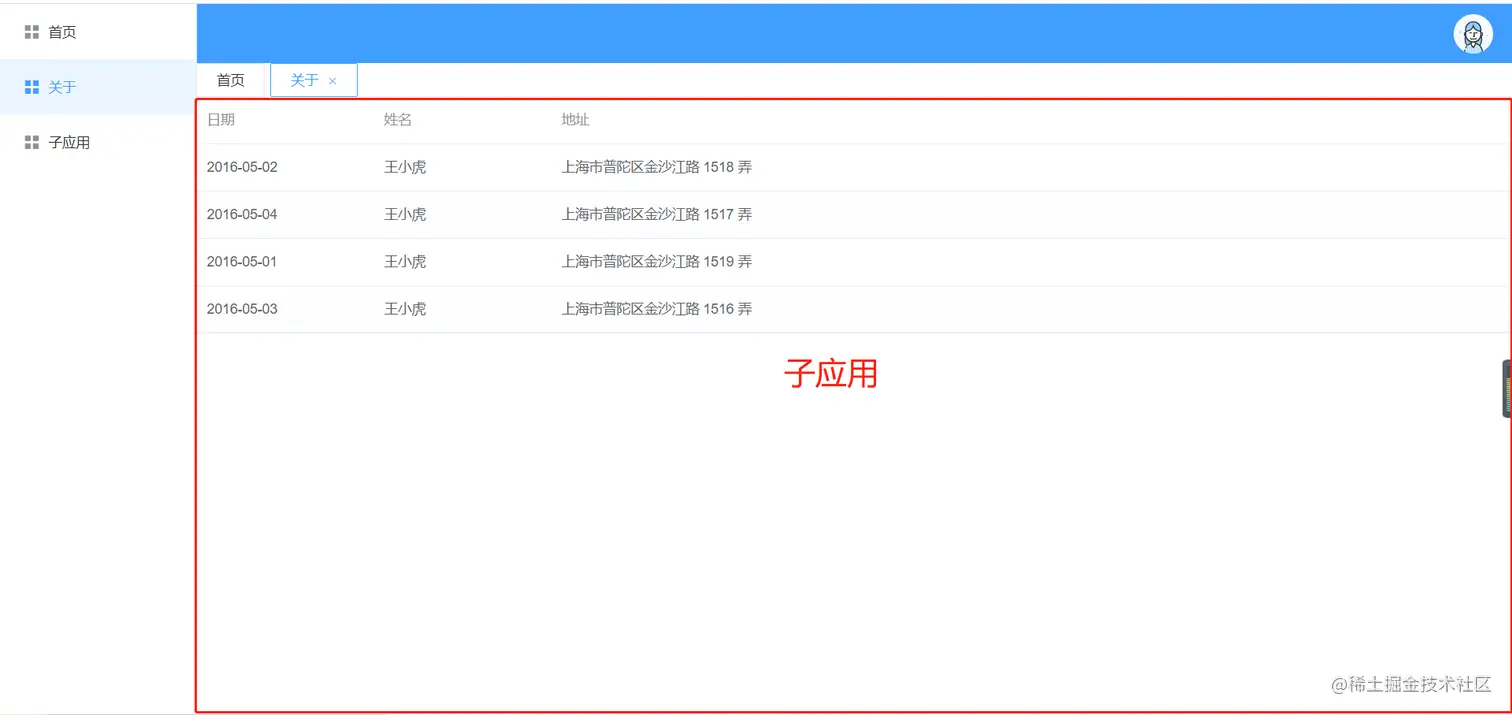Click the grid icon beside 子应用 in sidebar
The image size is (1512, 715).
click(x=32, y=142)
